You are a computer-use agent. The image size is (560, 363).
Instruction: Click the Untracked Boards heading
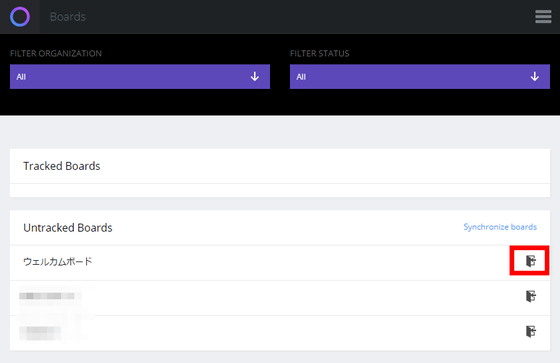tap(68, 228)
